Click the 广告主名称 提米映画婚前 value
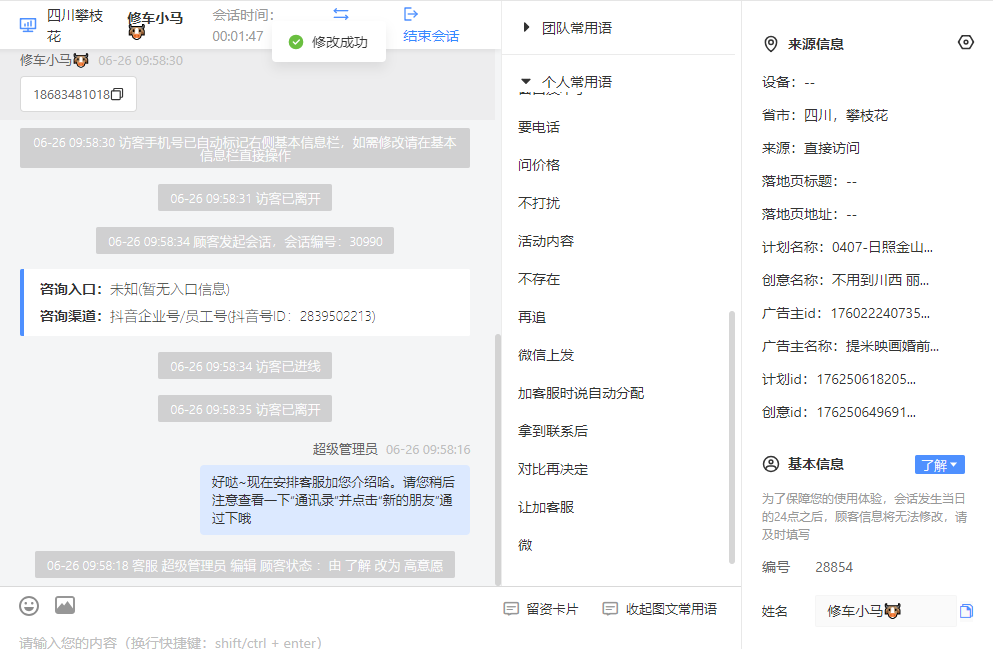The height and width of the screenshot is (649, 993). pyautogui.click(x=892, y=346)
